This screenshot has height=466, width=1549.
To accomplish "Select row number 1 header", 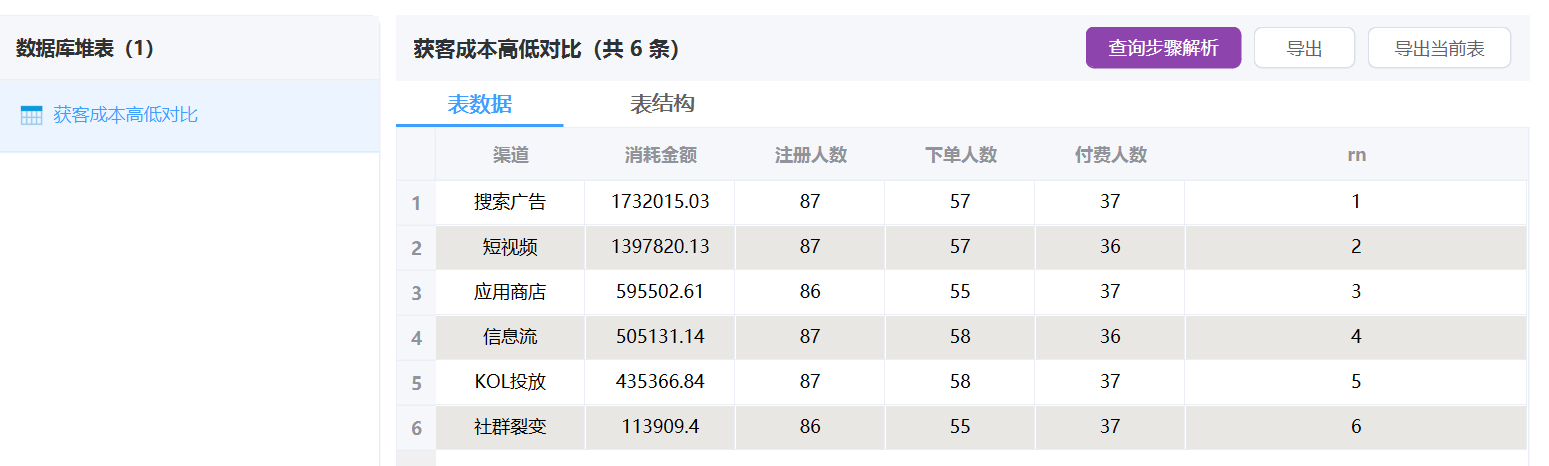I will pos(416,204).
